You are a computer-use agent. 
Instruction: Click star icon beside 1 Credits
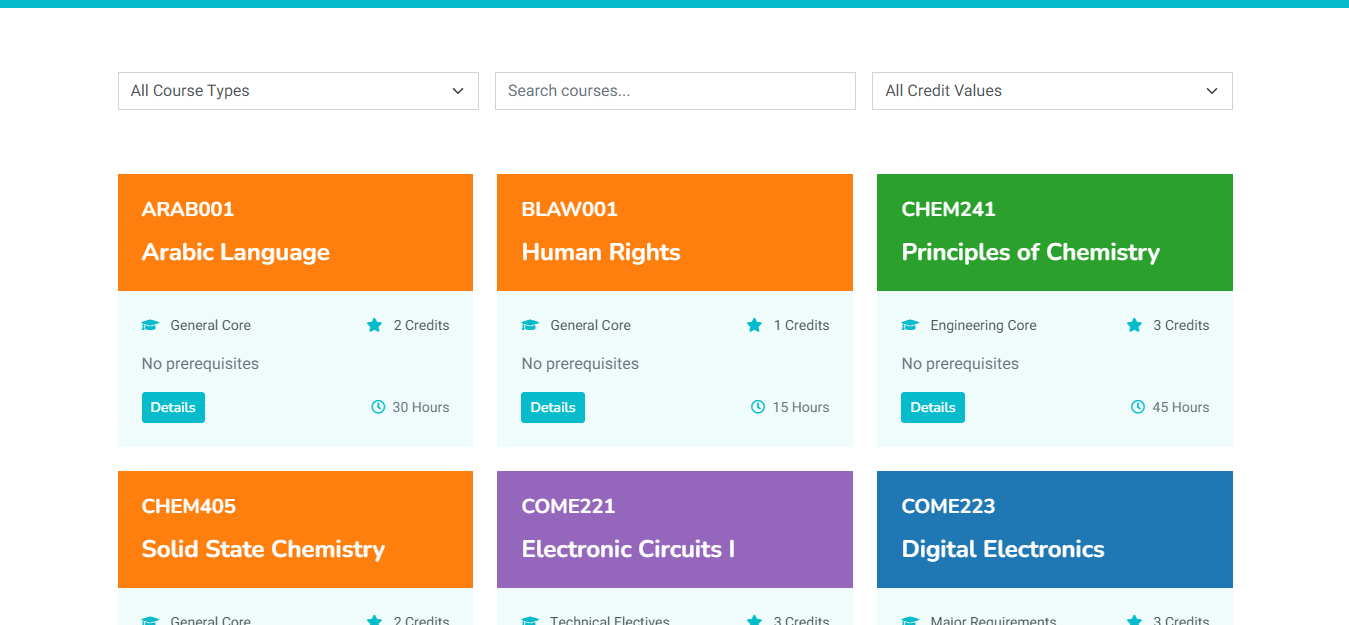click(x=754, y=325)
